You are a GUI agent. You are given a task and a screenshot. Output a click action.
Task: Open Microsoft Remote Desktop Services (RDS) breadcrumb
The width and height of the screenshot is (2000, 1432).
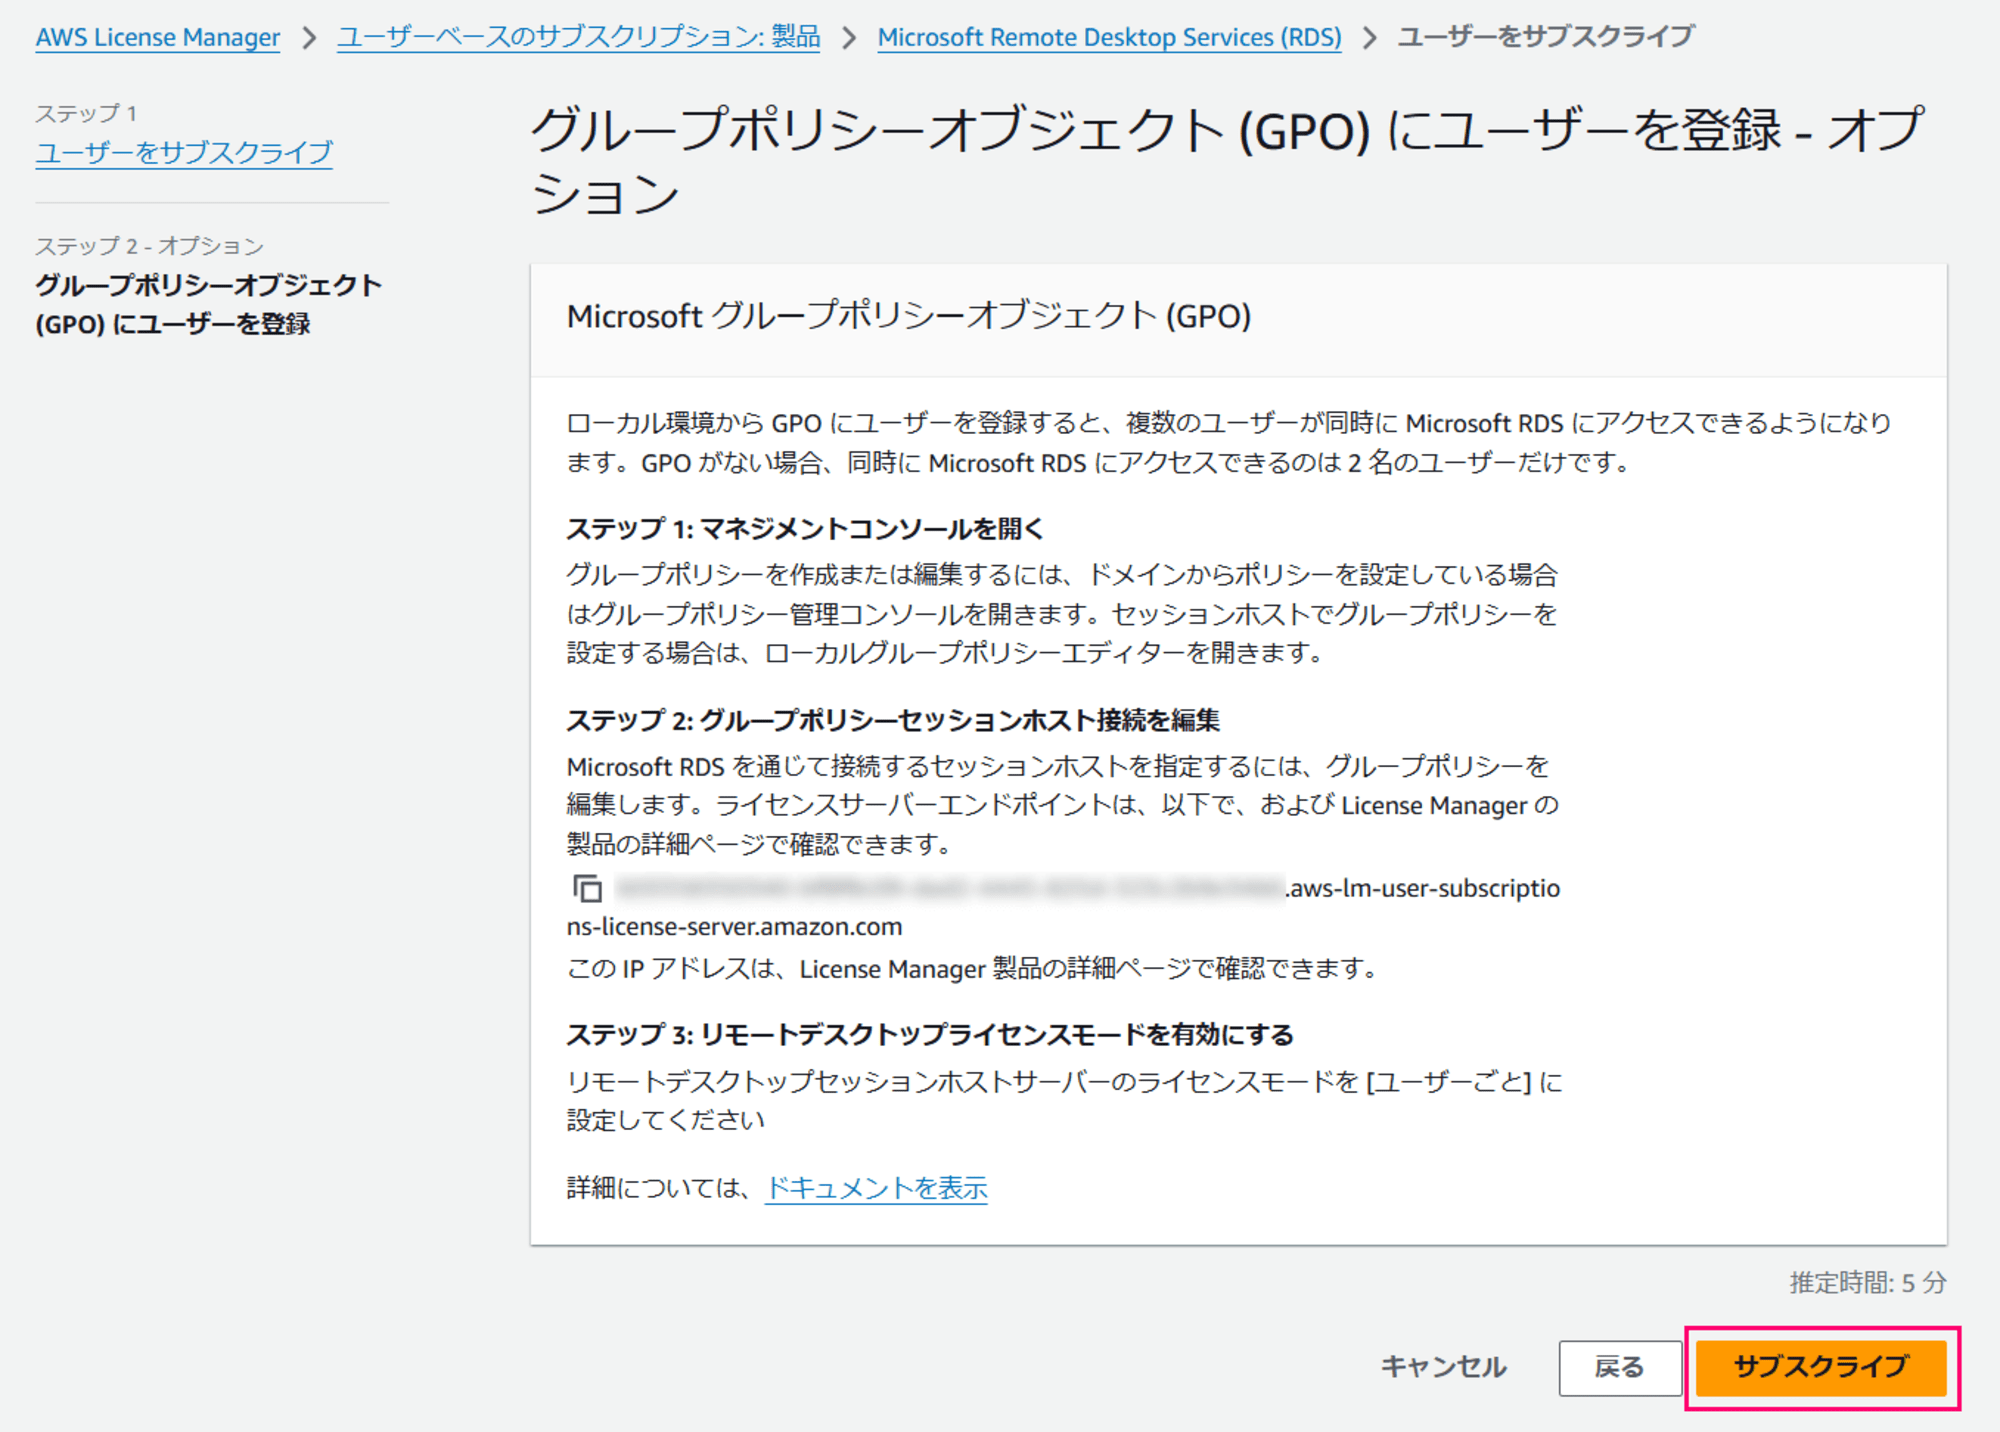[1110, 38]
